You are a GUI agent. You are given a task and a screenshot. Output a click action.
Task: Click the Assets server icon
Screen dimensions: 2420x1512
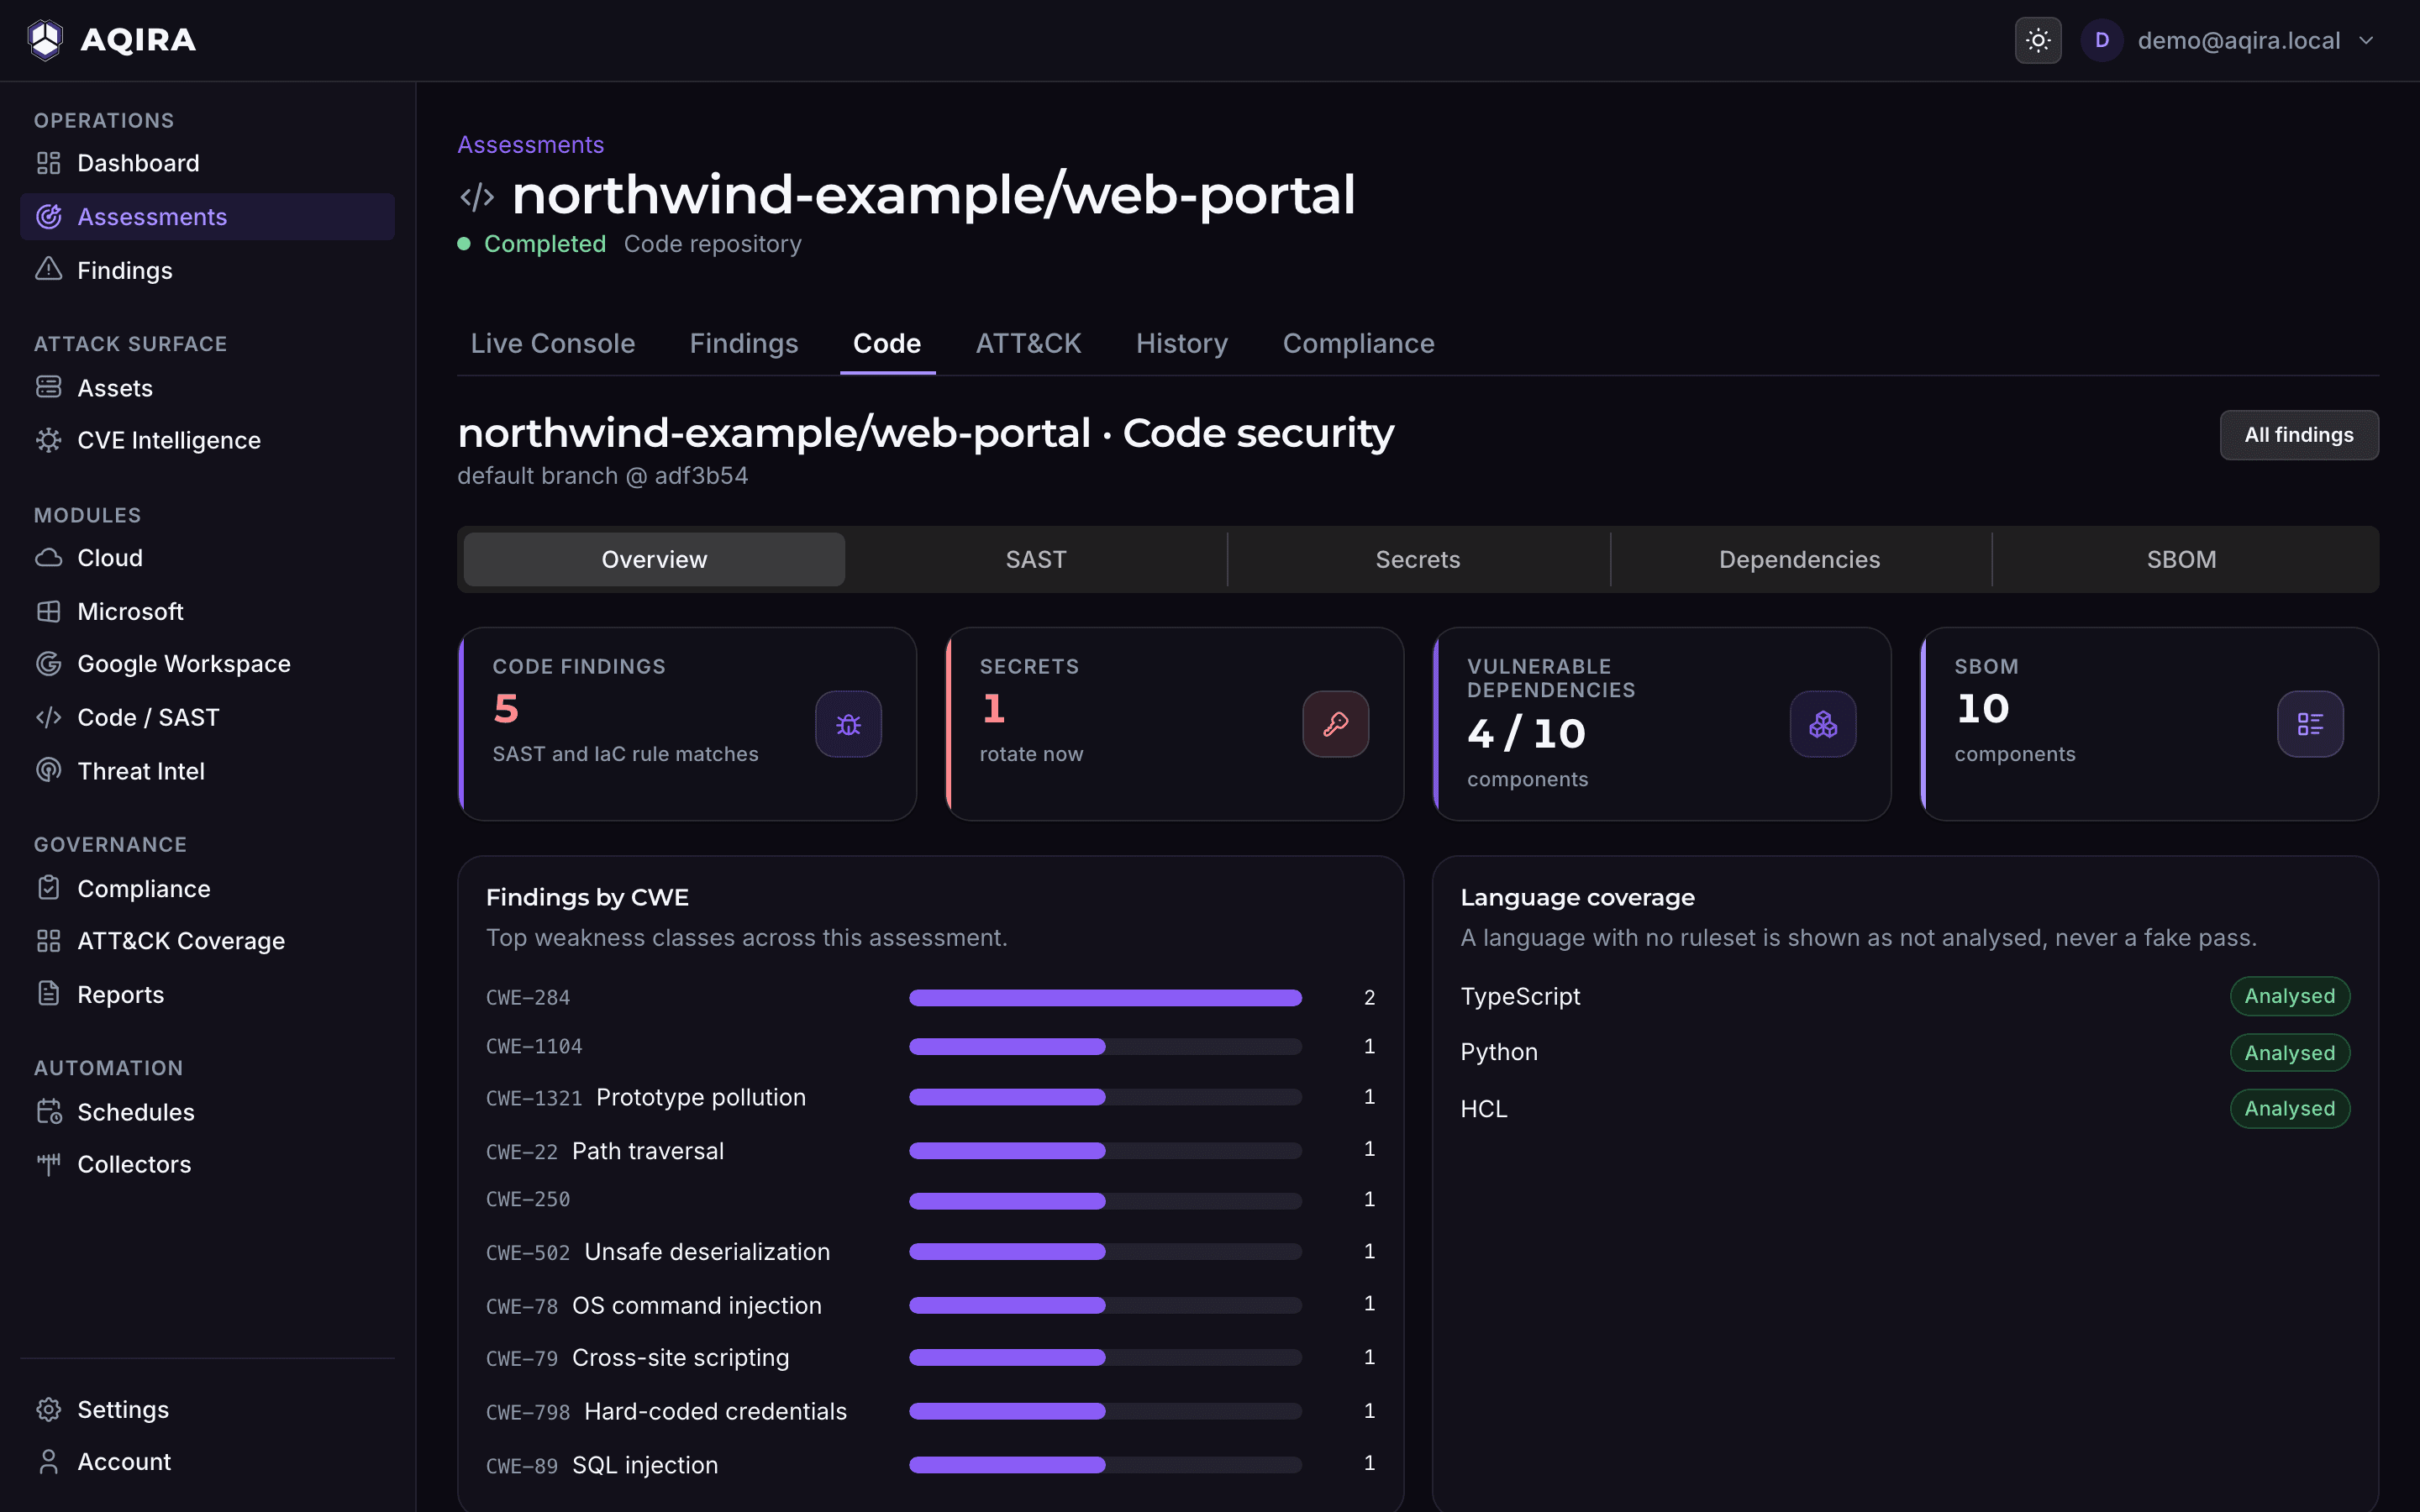48,387
